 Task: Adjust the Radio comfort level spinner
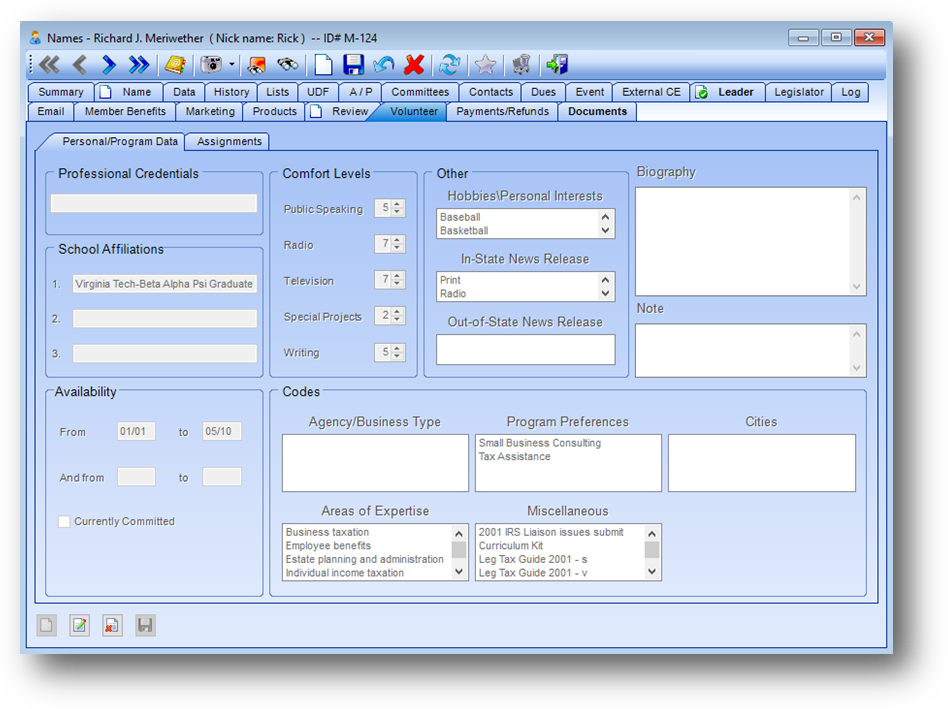coord(397,244)
